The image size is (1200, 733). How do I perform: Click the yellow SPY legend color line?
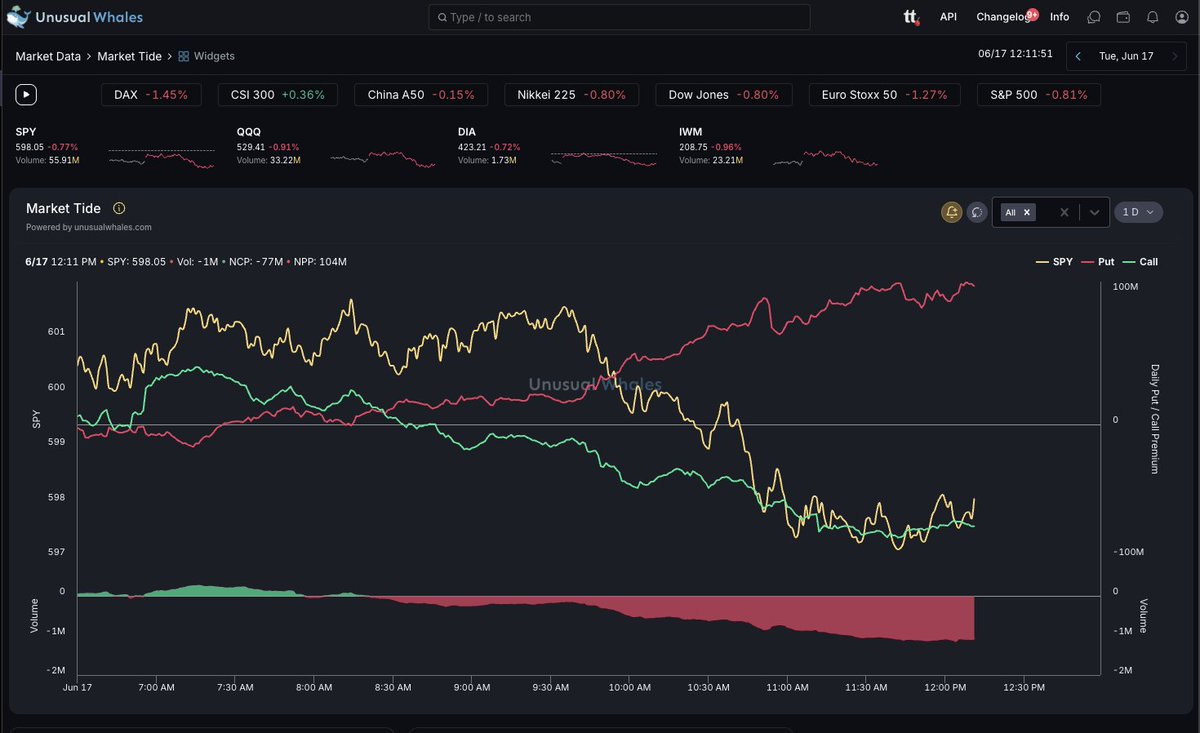pos(1042,262)
